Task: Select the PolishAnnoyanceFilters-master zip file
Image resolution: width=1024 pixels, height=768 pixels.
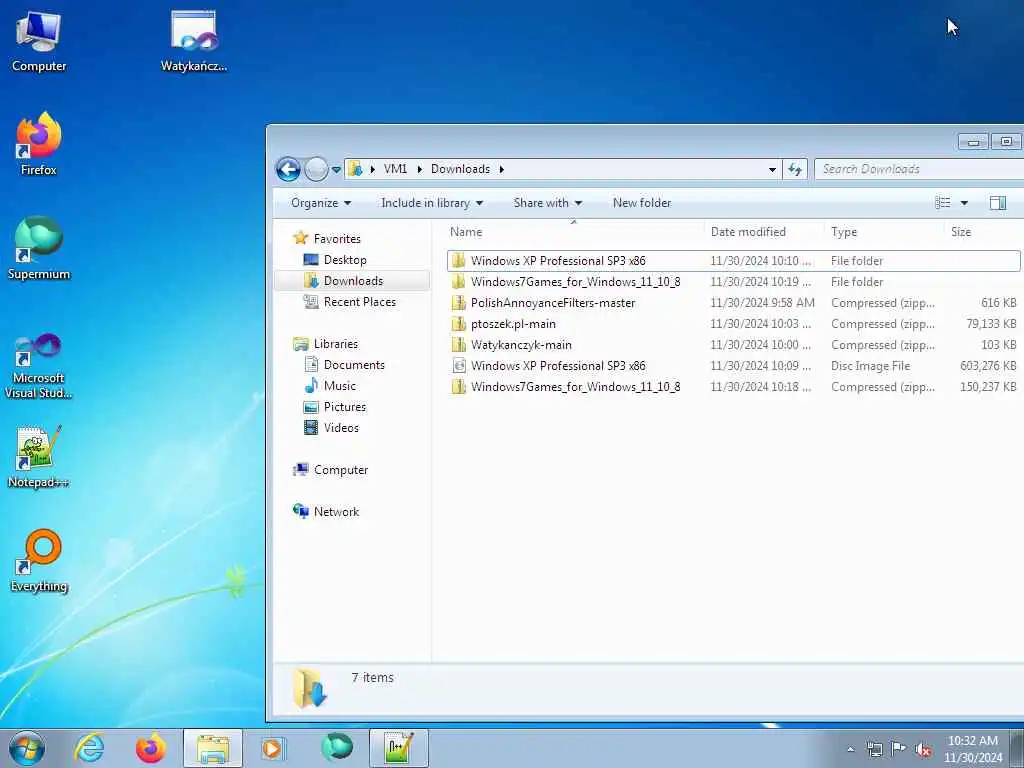Action: click(733, 302)
